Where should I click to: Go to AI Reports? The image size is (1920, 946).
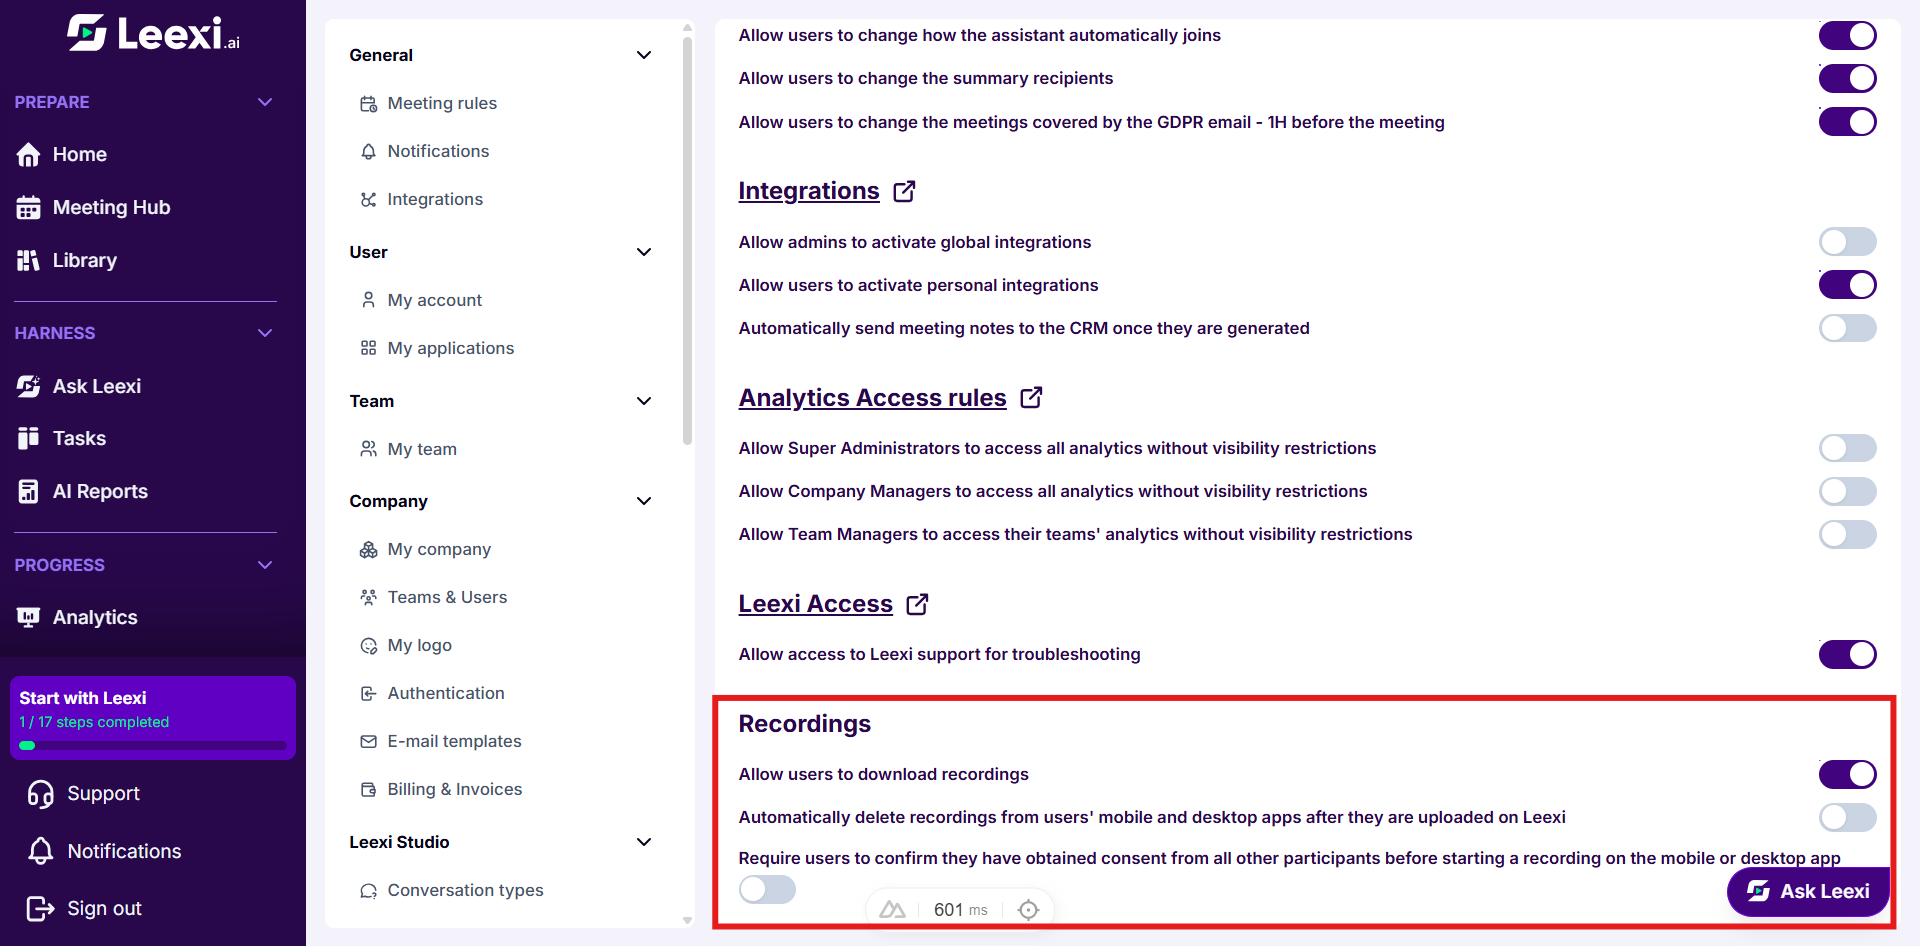100,491
